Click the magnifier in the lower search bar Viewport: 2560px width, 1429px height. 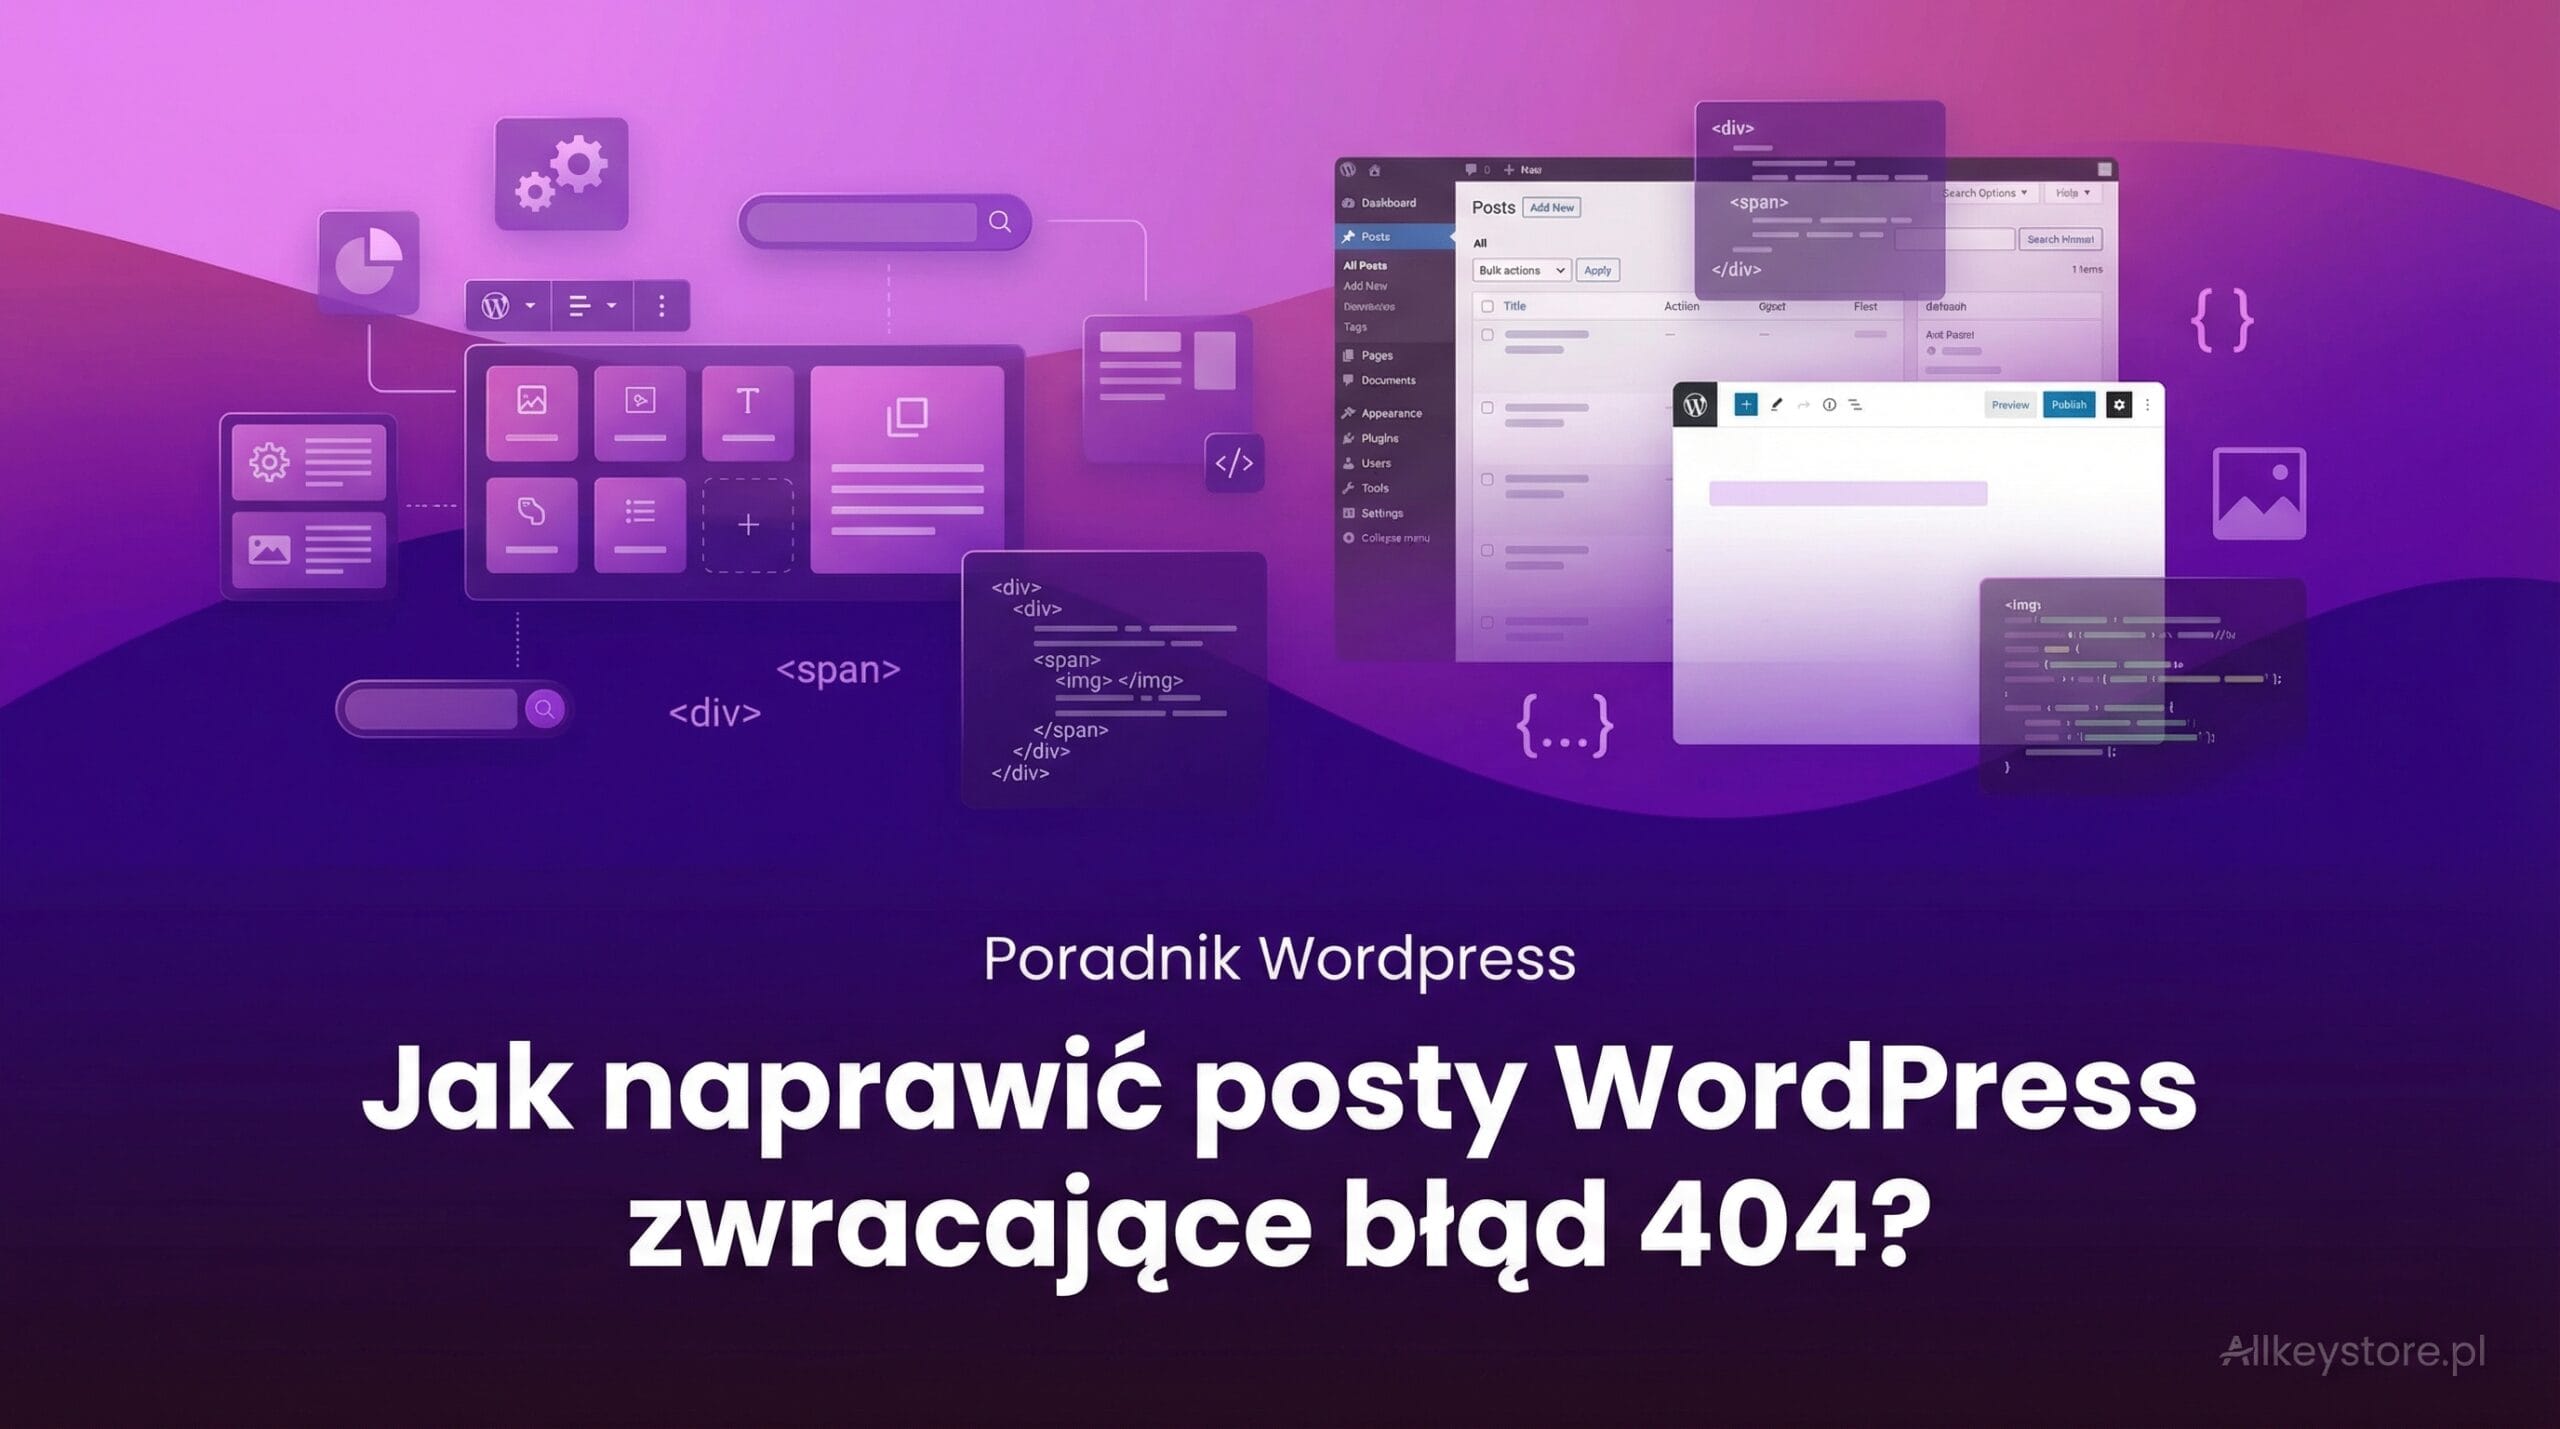point(545,709)
